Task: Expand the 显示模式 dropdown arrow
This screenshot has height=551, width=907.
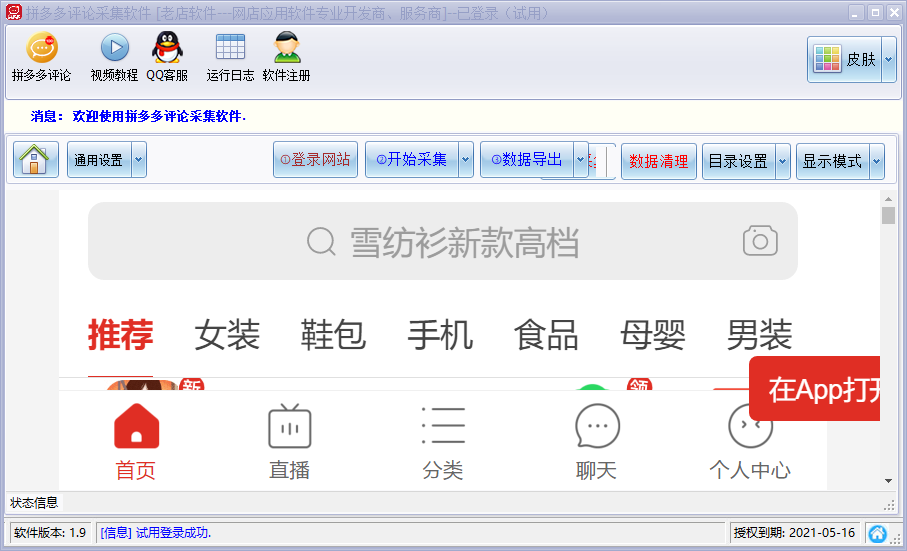Action: (877, 161)
